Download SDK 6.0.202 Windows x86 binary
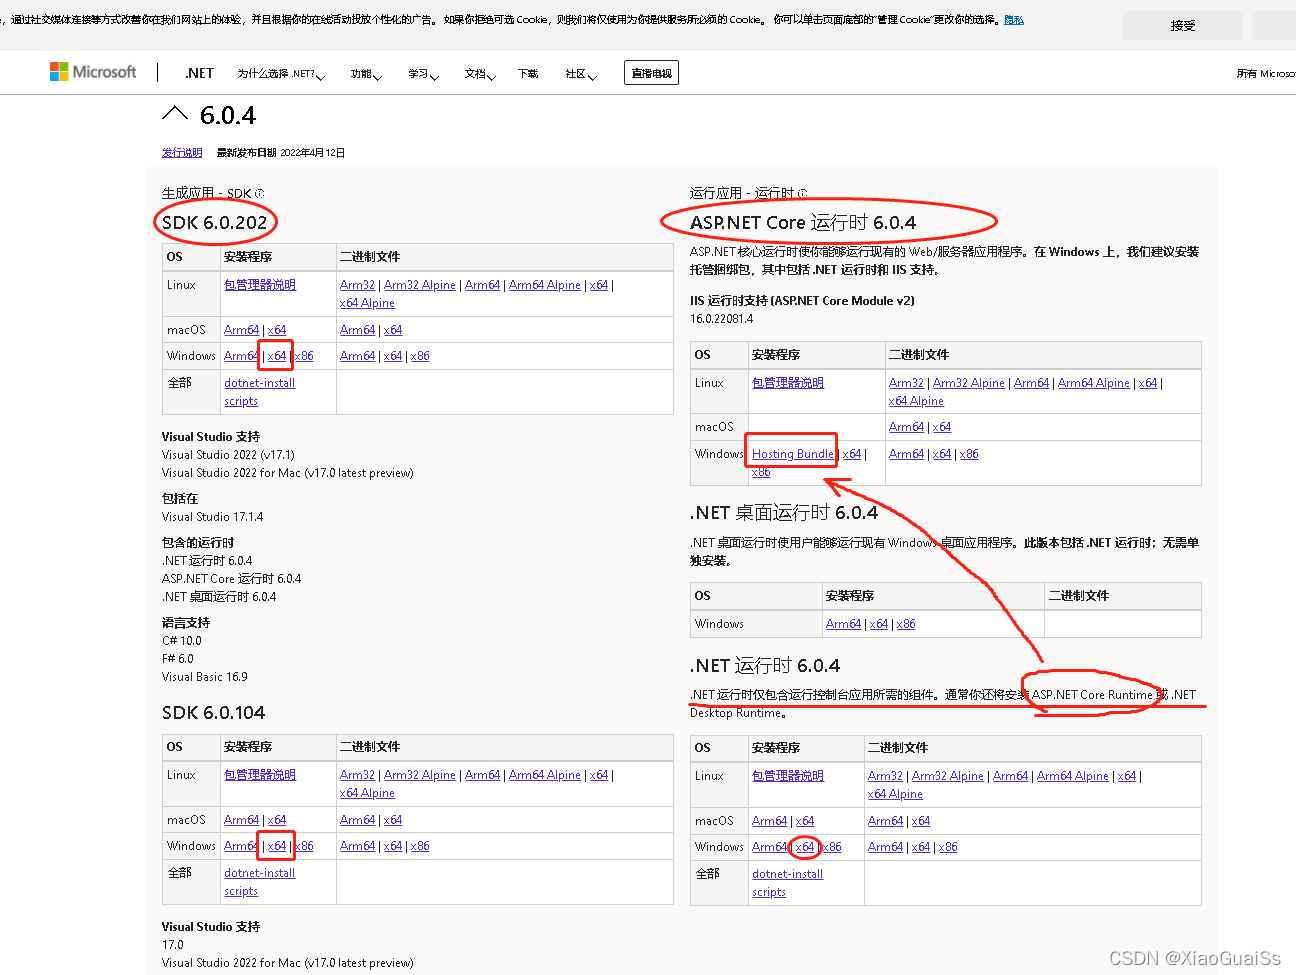Screen dimensions: 1296x975 (x=420, y=356)
